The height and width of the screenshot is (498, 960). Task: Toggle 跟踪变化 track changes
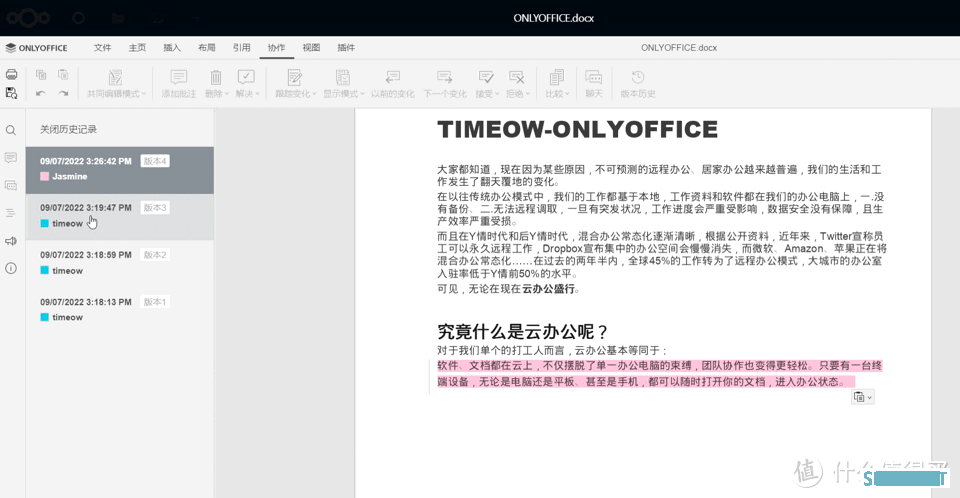(294, 77)
